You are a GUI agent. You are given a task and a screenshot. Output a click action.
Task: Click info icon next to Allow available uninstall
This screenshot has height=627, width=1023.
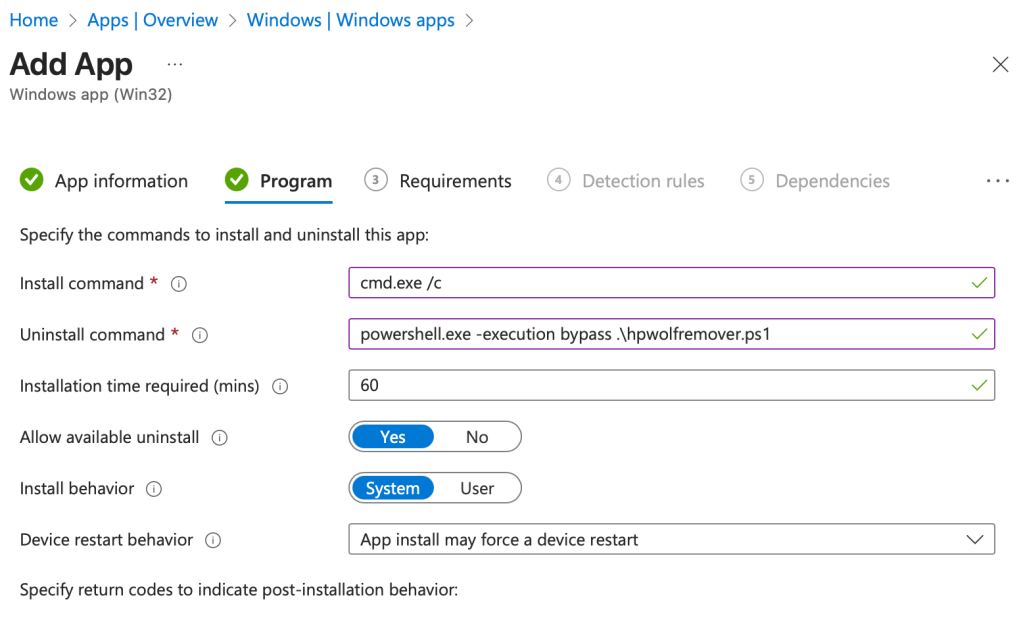[220, 437]
